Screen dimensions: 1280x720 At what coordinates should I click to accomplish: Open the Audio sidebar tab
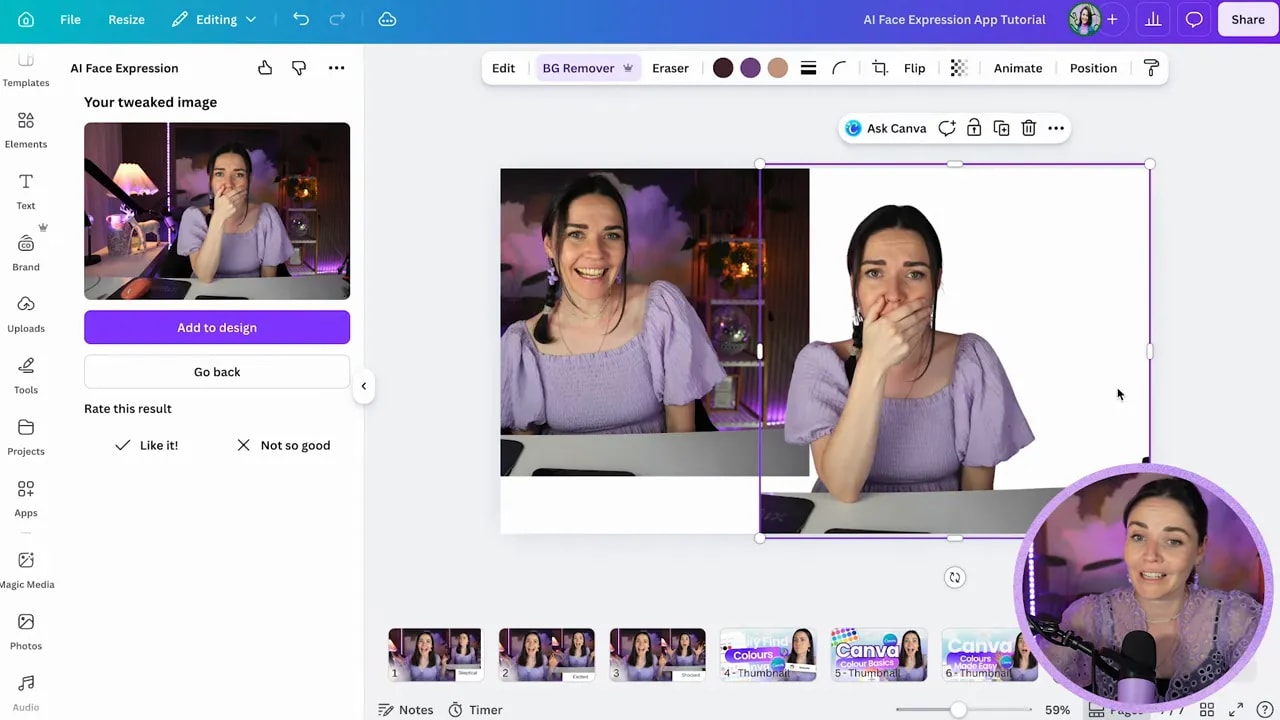(x=26, y=692)
